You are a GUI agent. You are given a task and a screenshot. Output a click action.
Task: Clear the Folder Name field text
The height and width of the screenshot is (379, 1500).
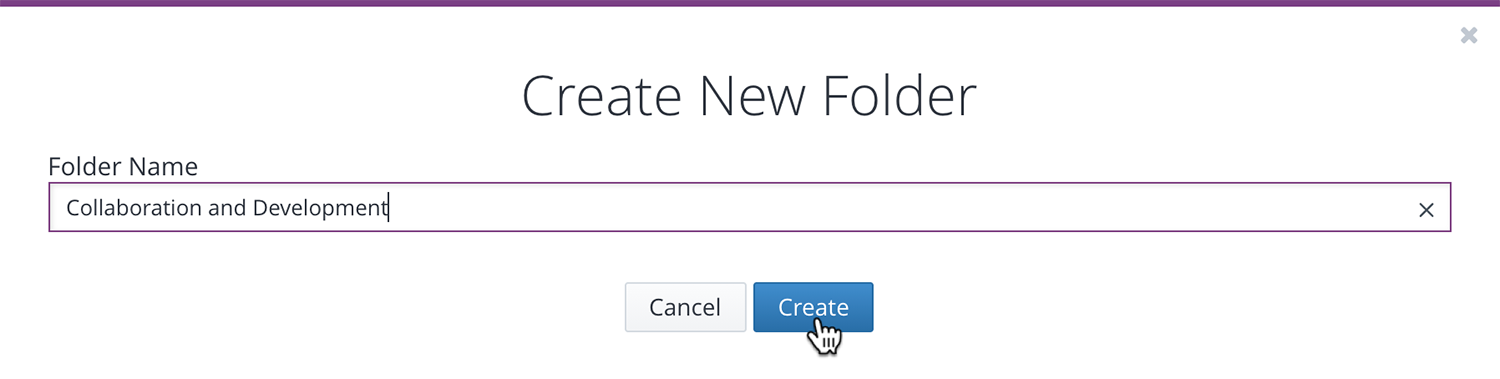[x=1427, y=210]
